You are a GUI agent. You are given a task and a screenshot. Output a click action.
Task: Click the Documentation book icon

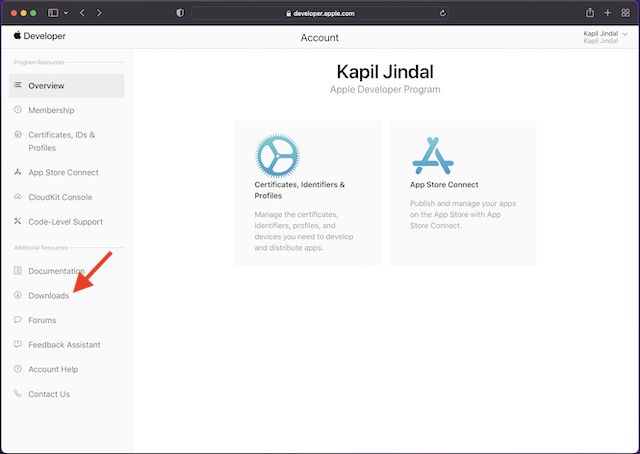point(18,270)
